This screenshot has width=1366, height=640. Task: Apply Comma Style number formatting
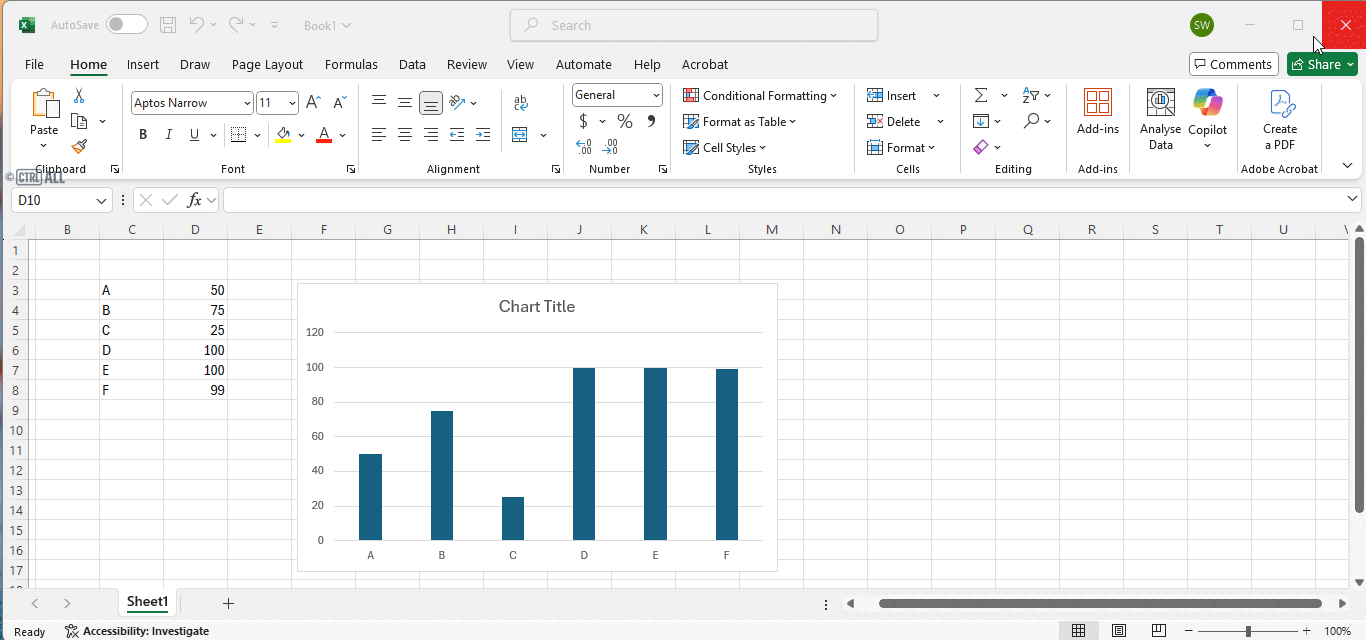[x=650, y=120]
